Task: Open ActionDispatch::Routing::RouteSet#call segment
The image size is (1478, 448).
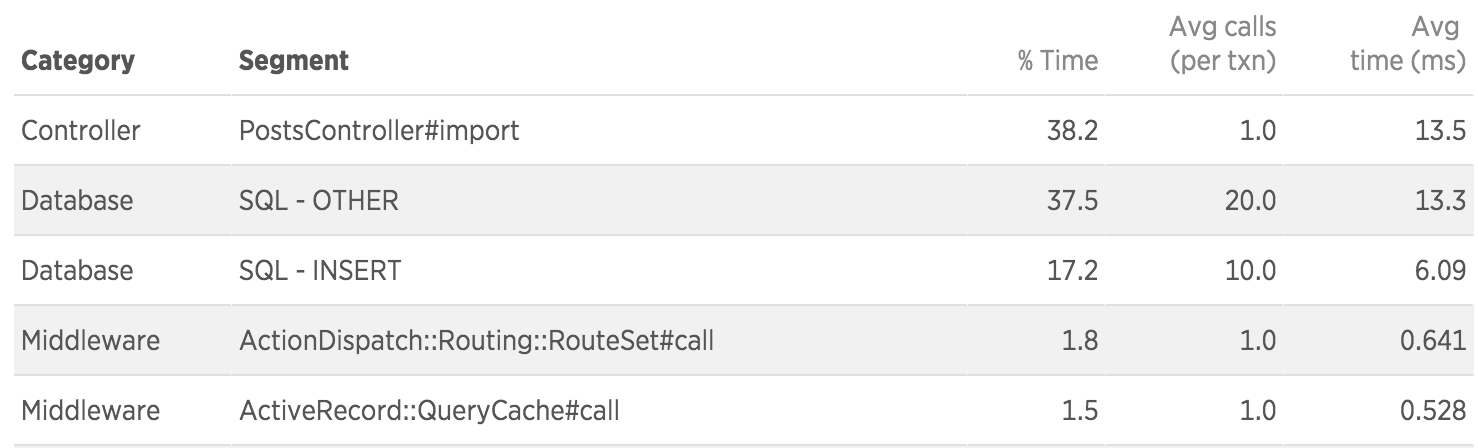Action: pyautogui.click(x=476, y=340)
